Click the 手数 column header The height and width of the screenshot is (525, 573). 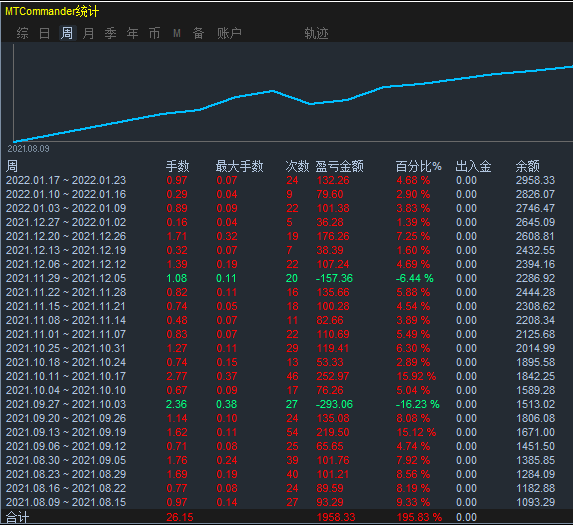tap(178, 166)
